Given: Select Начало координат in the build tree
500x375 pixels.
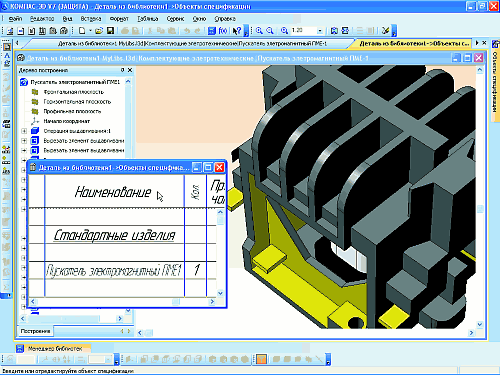Looking at the screenshot, I should click(x=67, y=121).
